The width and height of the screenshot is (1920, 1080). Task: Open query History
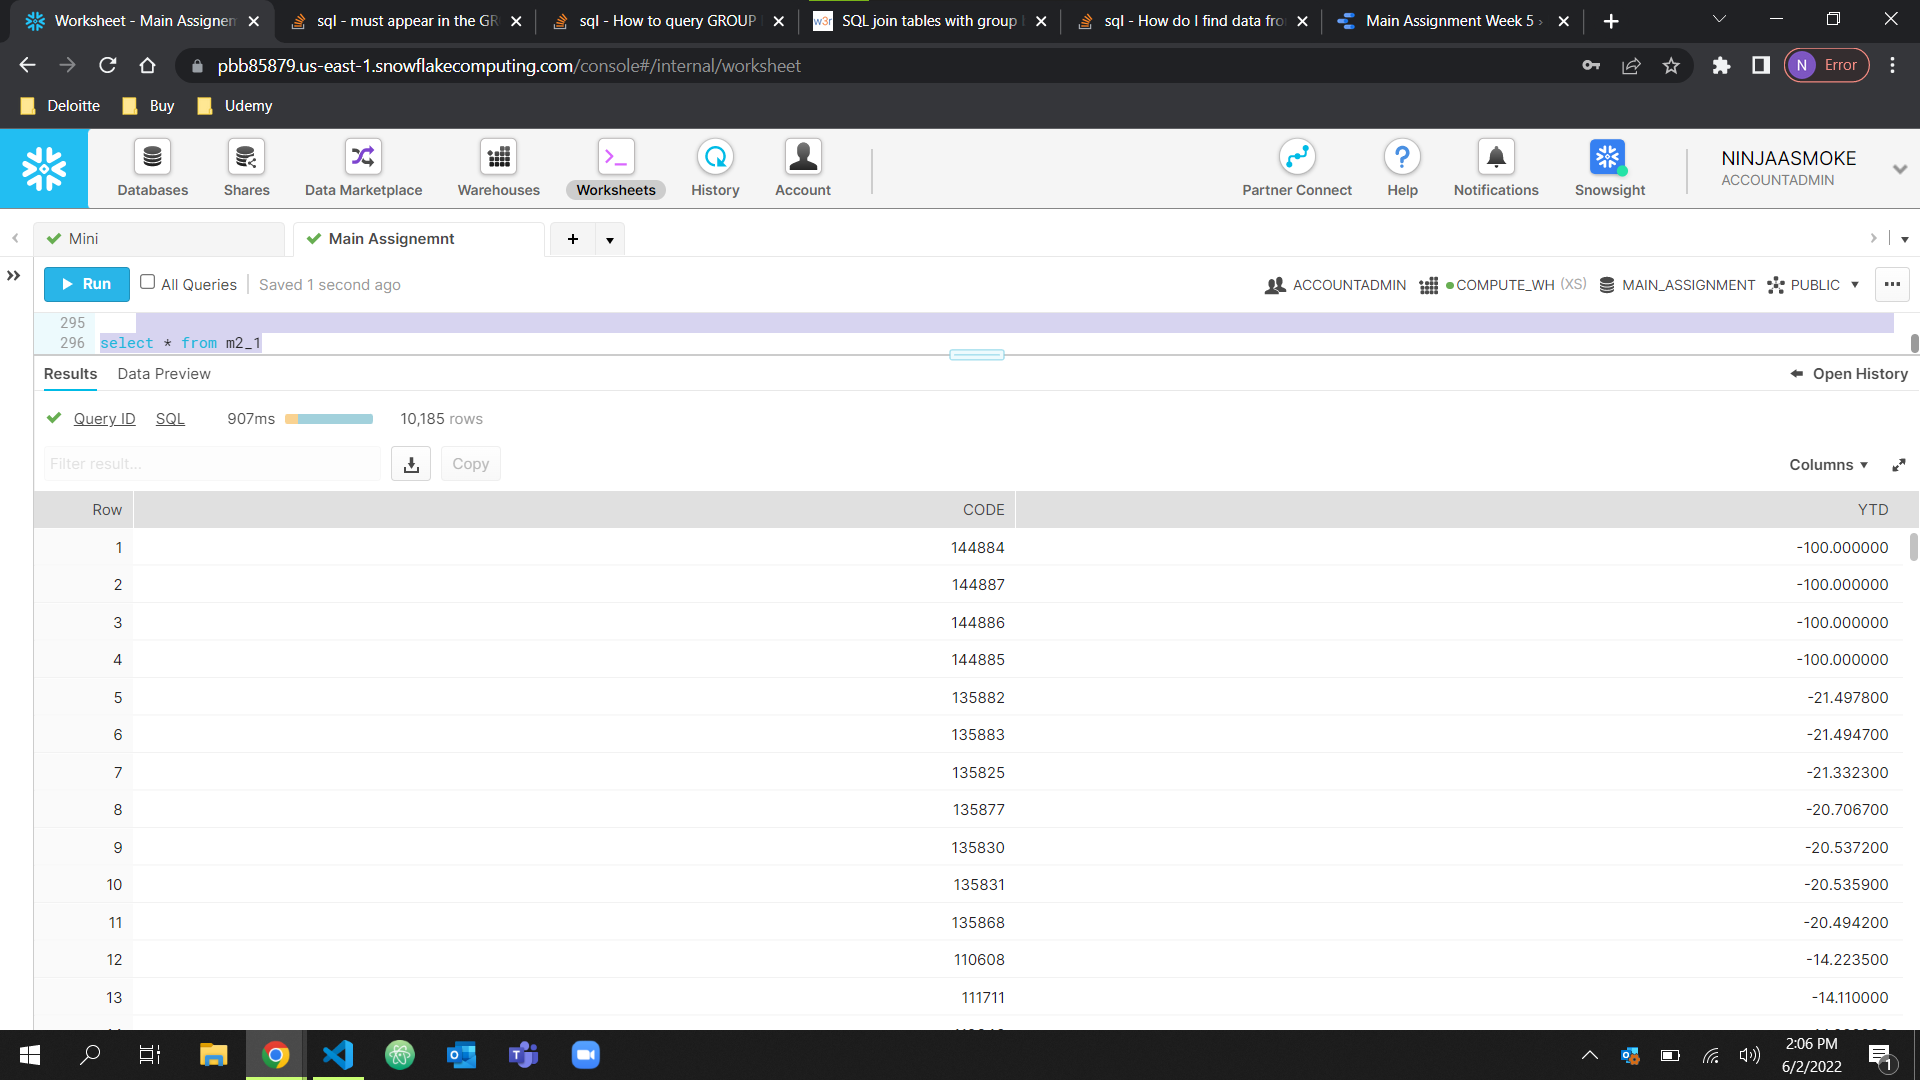714,168
